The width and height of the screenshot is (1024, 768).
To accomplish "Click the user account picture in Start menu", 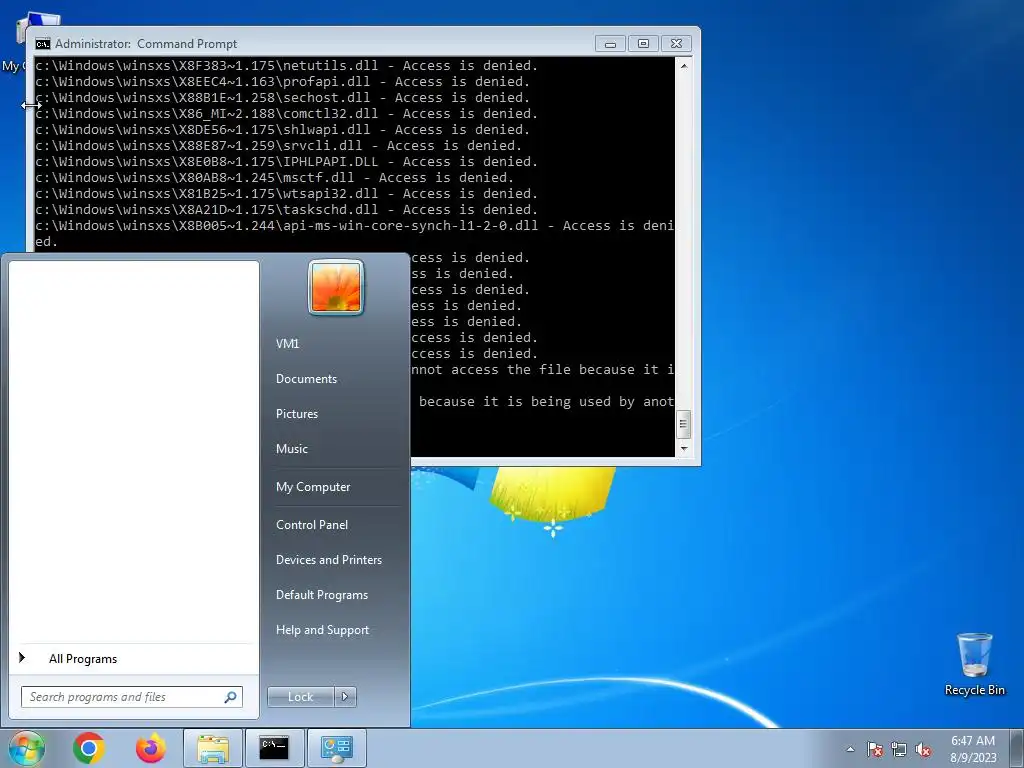I will click(x=336, y=287).
